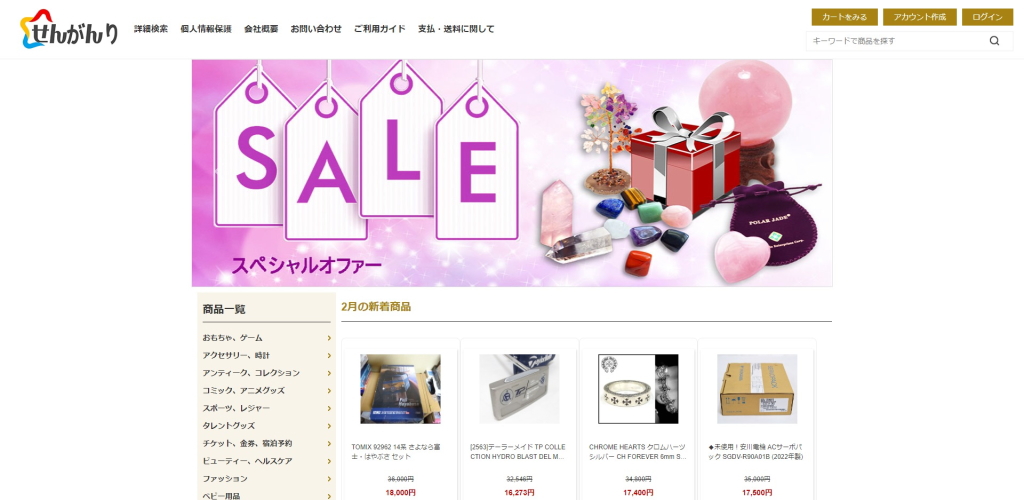This screenshot has width=1024, height=500.
Task: Open the CHROME HEARTS product title link
Action: pyautogui.click(x=637, y=452)
